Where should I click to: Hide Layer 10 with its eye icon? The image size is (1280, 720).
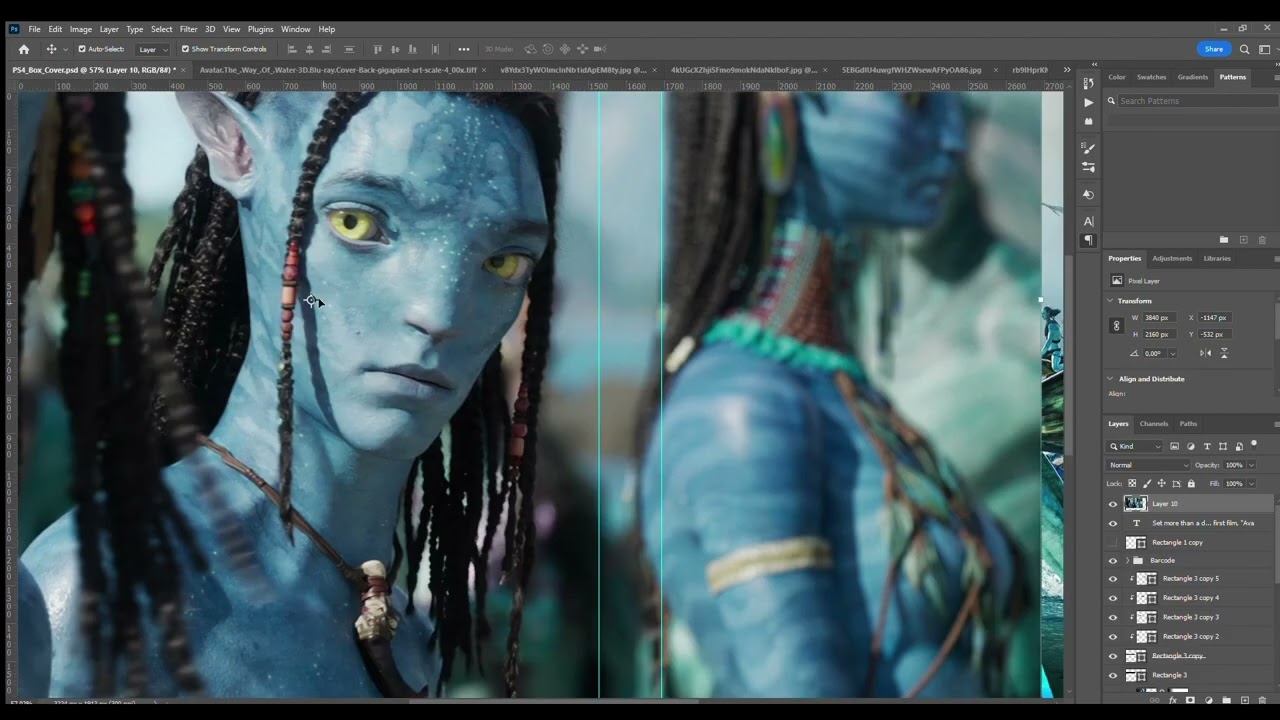tap(1113, 504)
